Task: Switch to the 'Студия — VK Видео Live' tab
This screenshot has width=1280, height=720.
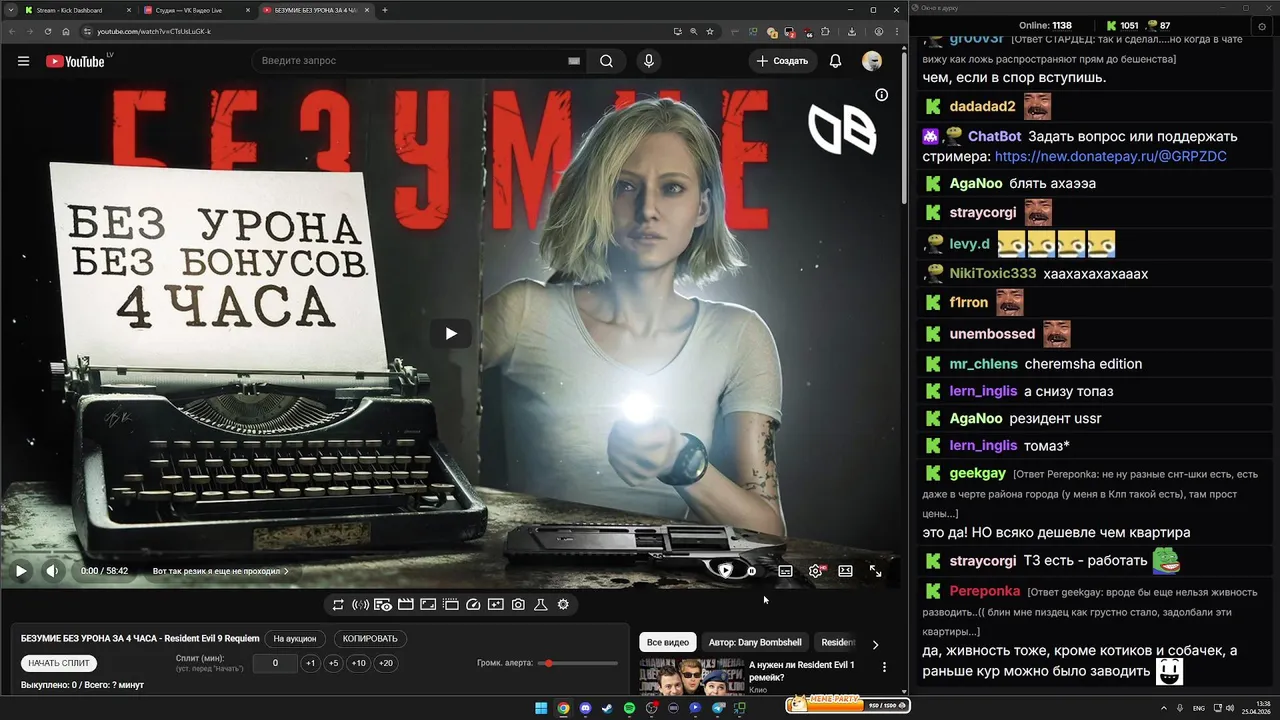Action: tap(196, 10)
